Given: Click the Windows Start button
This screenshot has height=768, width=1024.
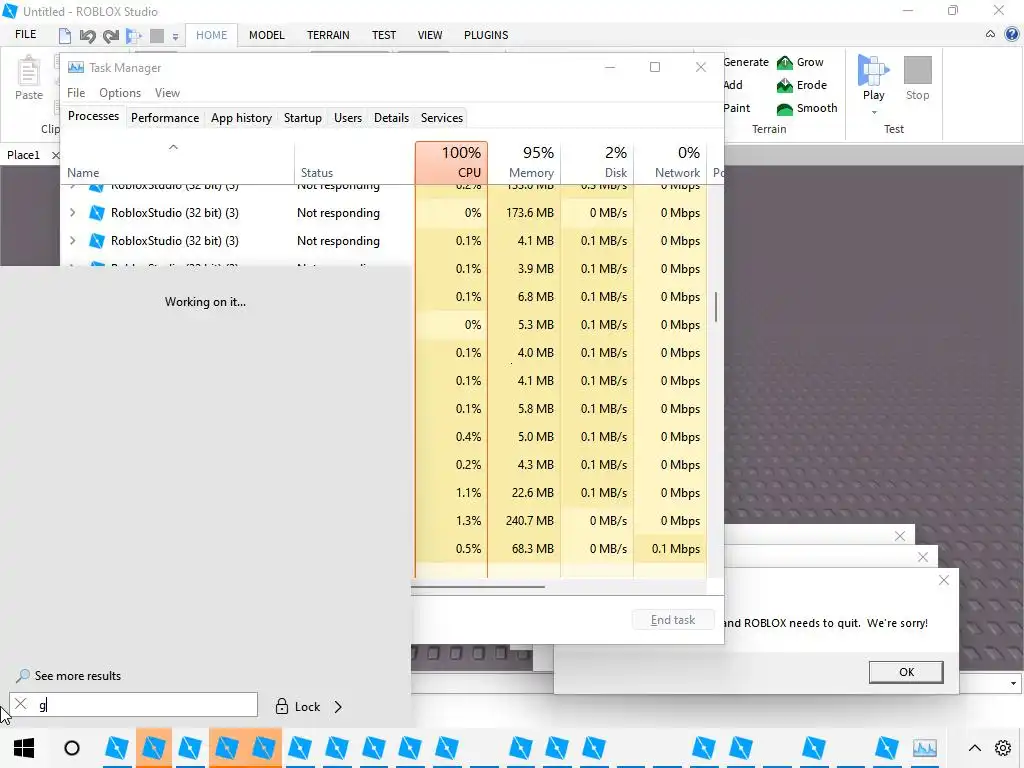Looking at the screenshot, I should tap(24, 748).
